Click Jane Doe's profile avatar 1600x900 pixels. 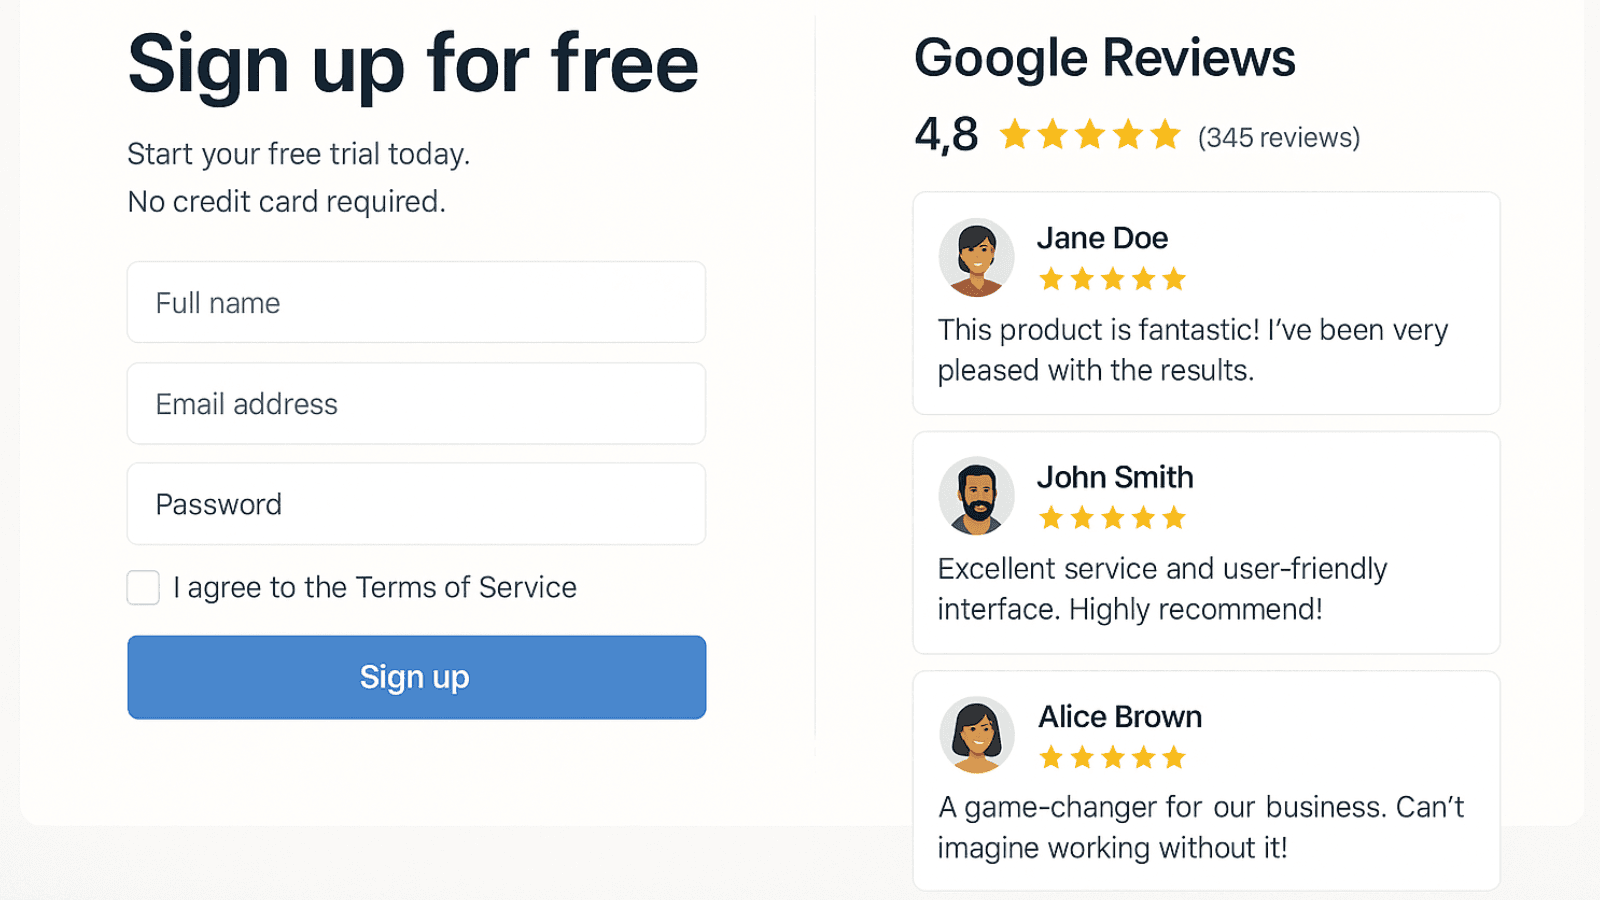(x=976, y=256)
